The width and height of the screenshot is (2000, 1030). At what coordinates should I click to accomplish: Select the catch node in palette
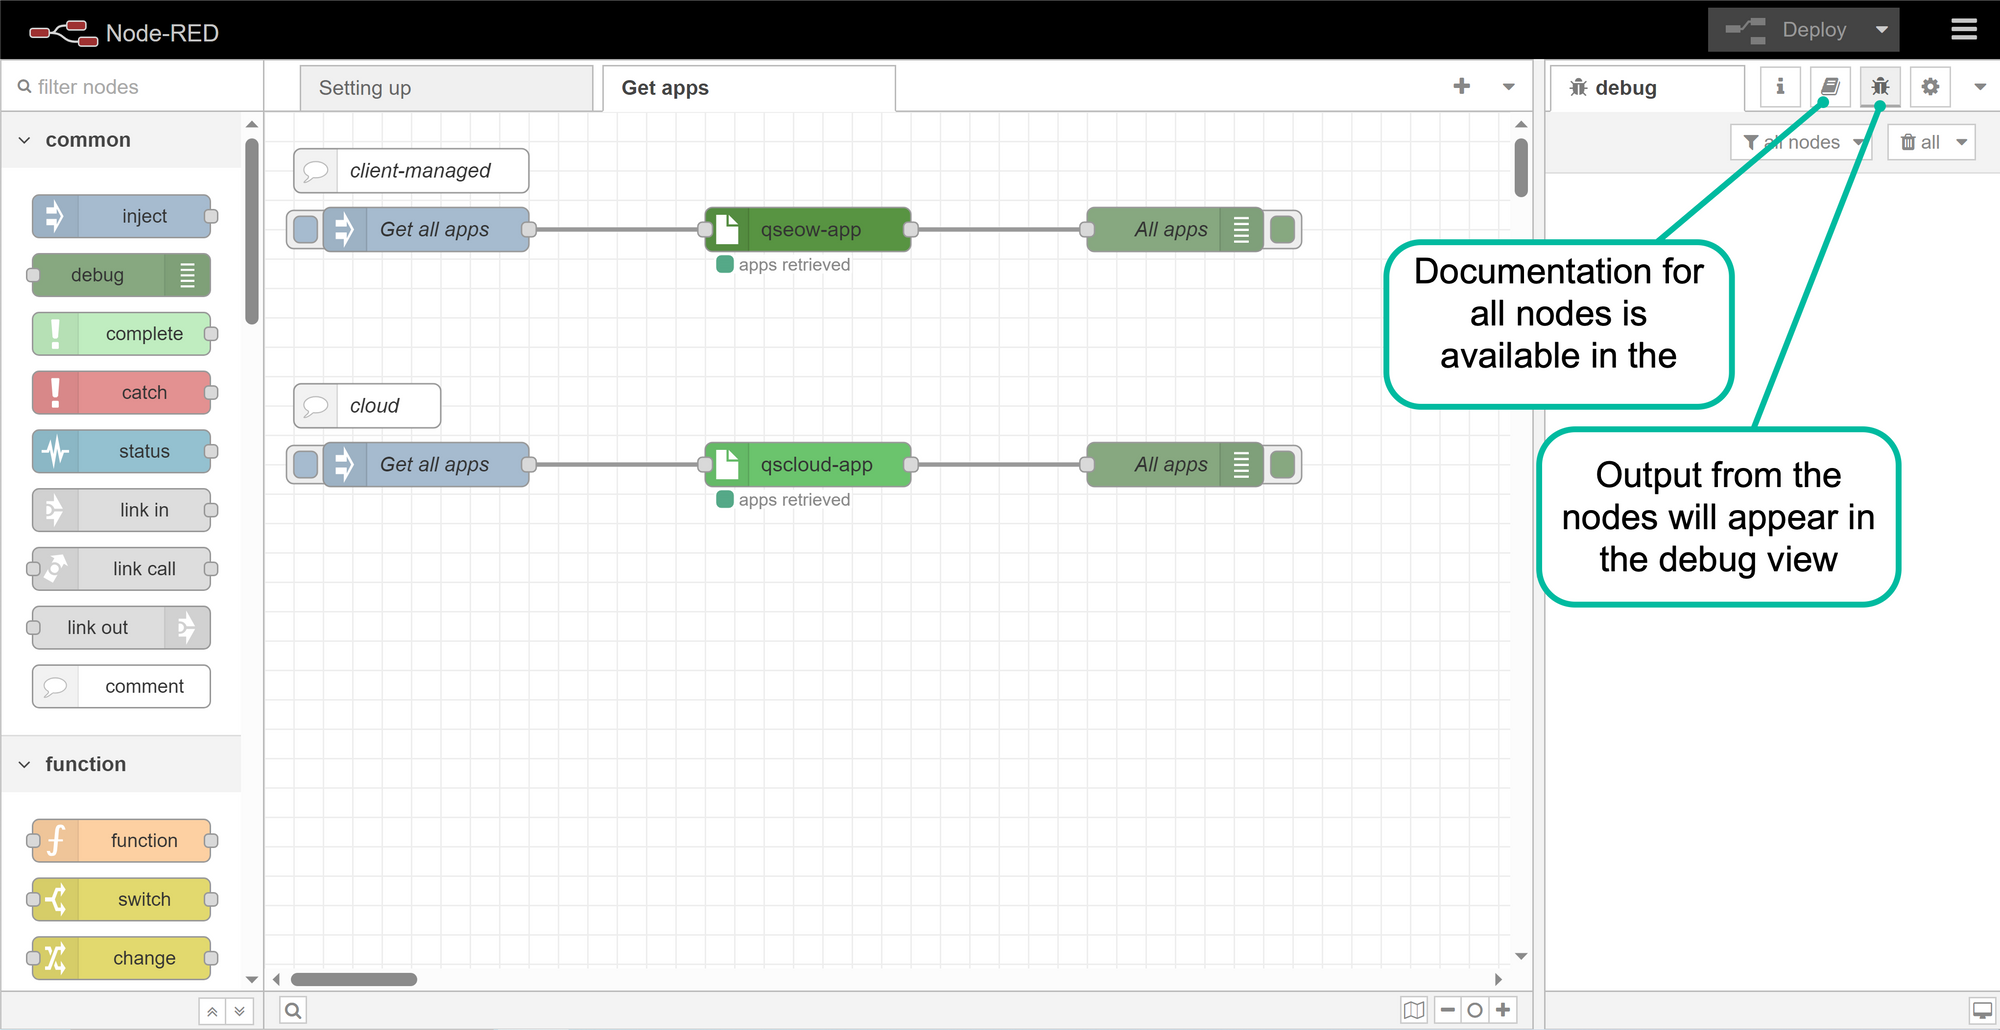point(122,393)
